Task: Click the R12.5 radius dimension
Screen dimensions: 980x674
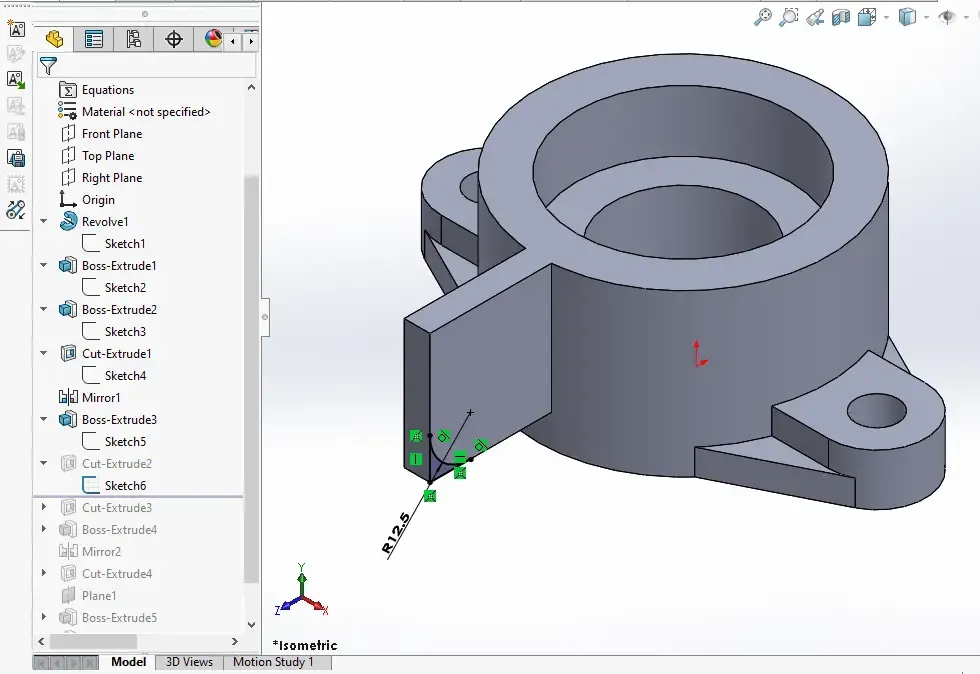Action: [397, 533]
